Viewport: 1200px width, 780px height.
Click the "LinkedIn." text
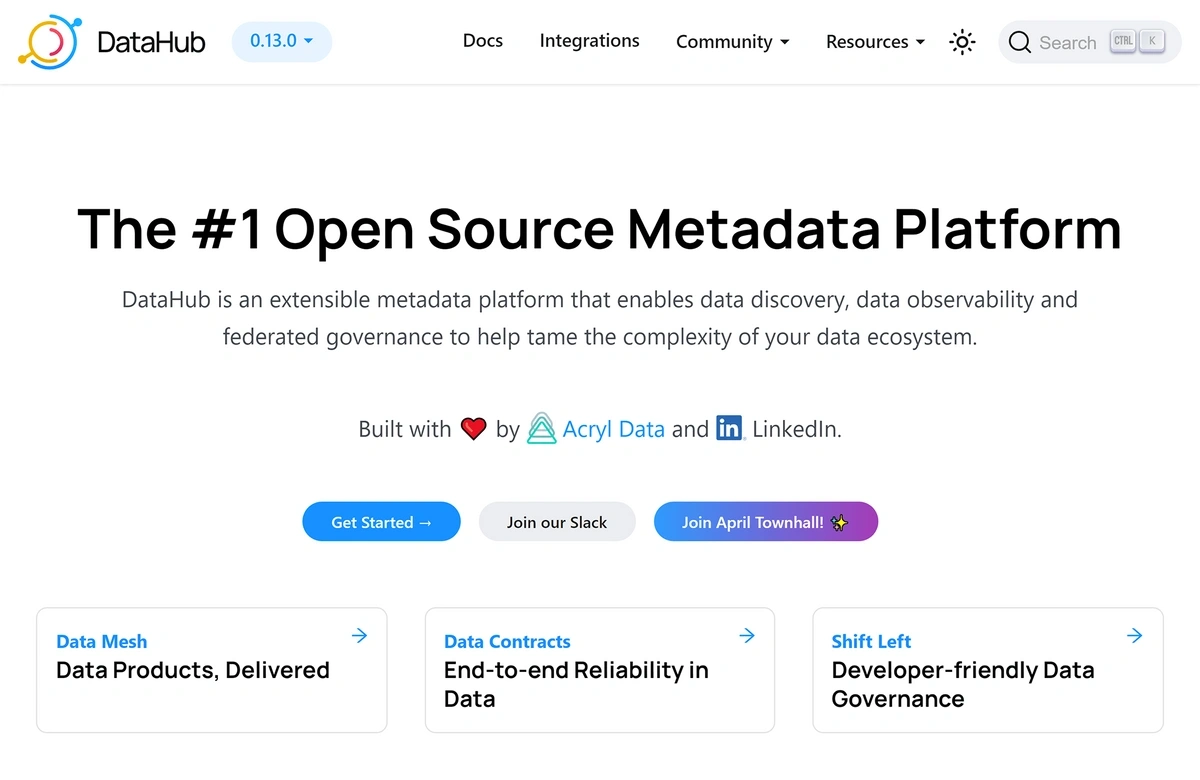797,429
